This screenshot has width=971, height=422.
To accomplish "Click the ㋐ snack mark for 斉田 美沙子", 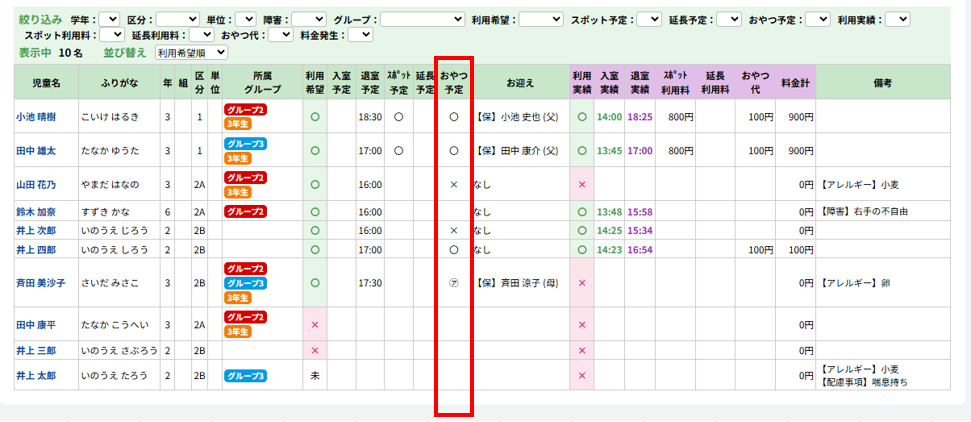I will tap(453, 283).
